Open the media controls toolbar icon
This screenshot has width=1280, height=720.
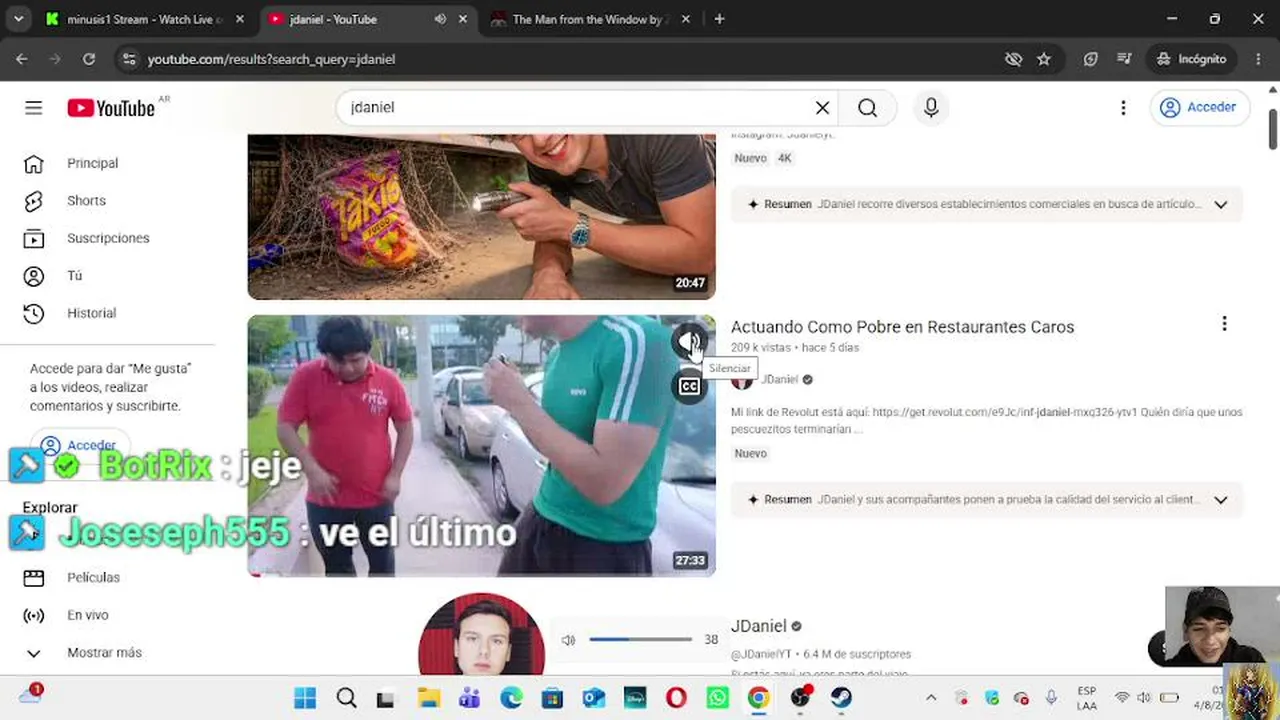1124,59
